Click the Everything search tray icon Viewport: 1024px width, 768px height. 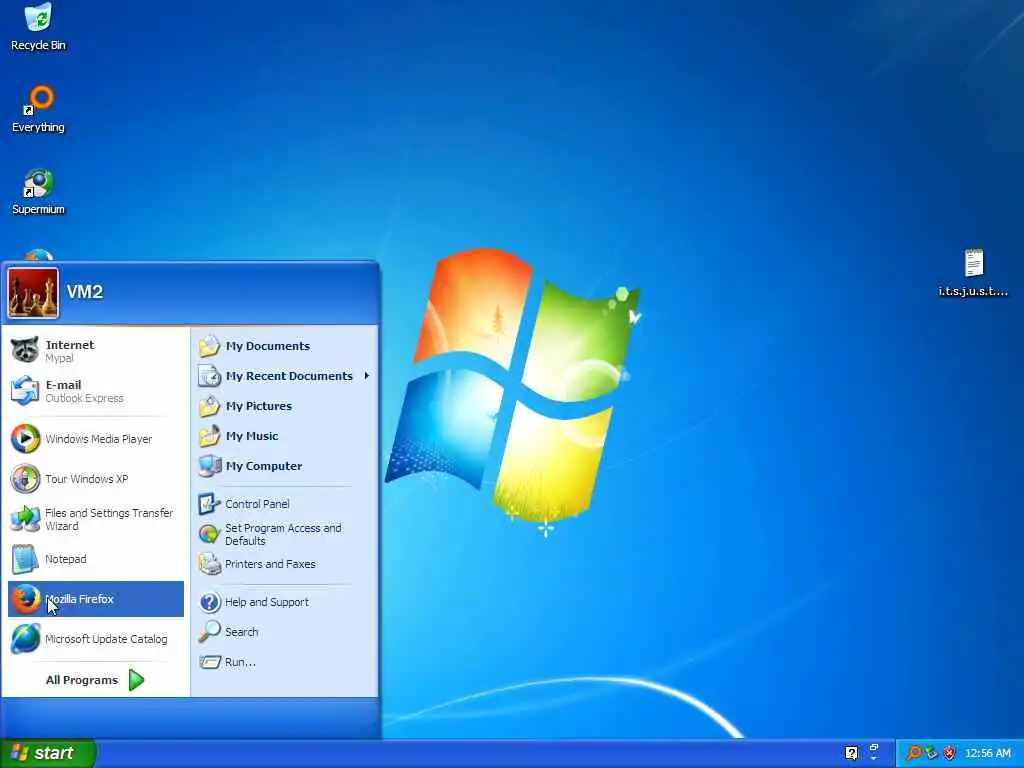[x=914, y=754]
